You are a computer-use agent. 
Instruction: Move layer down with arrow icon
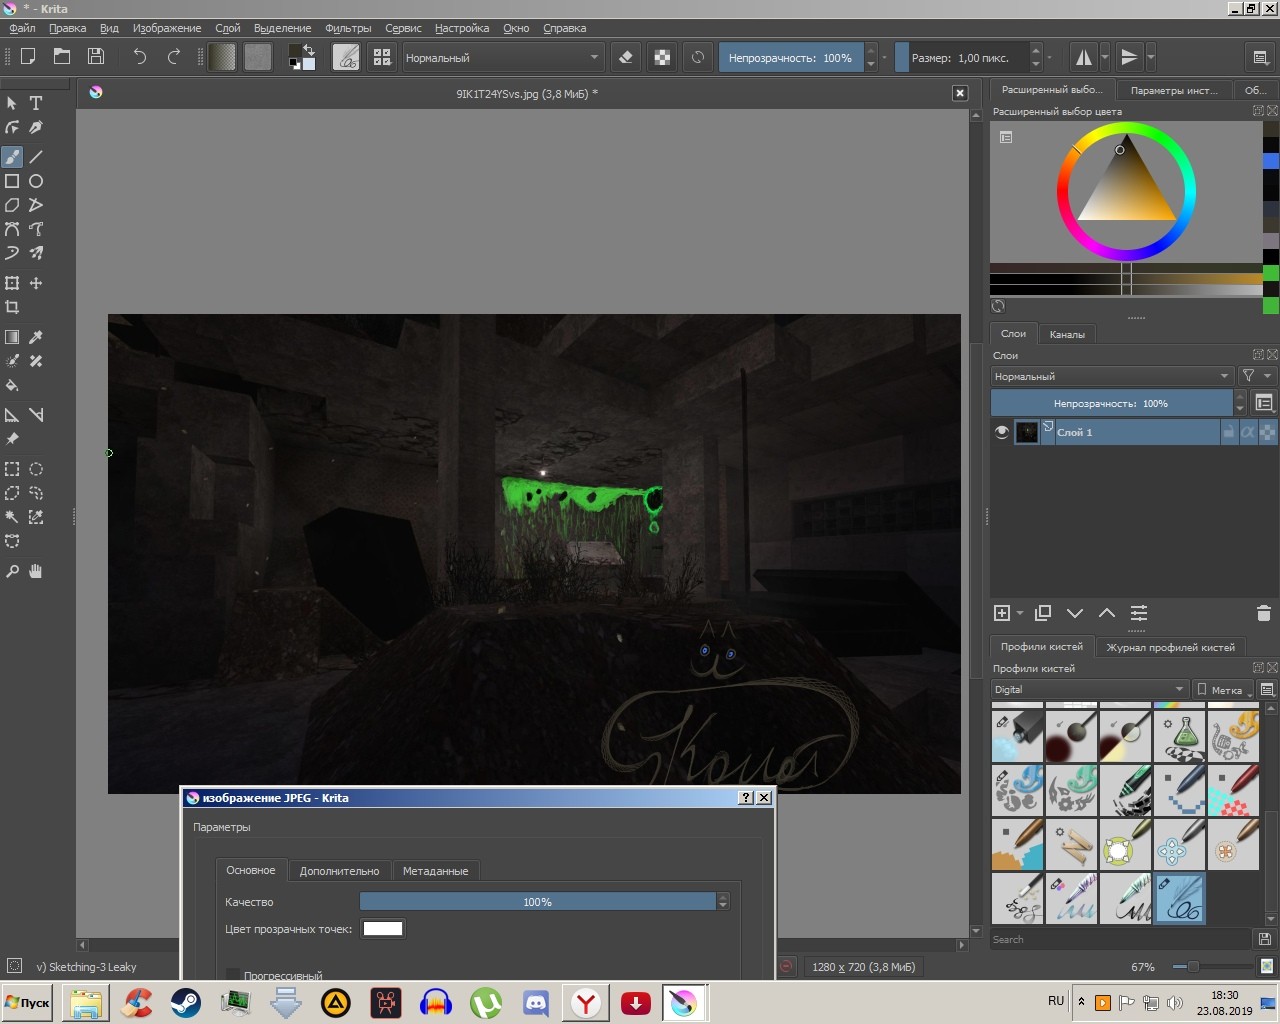pos(1075,613)
